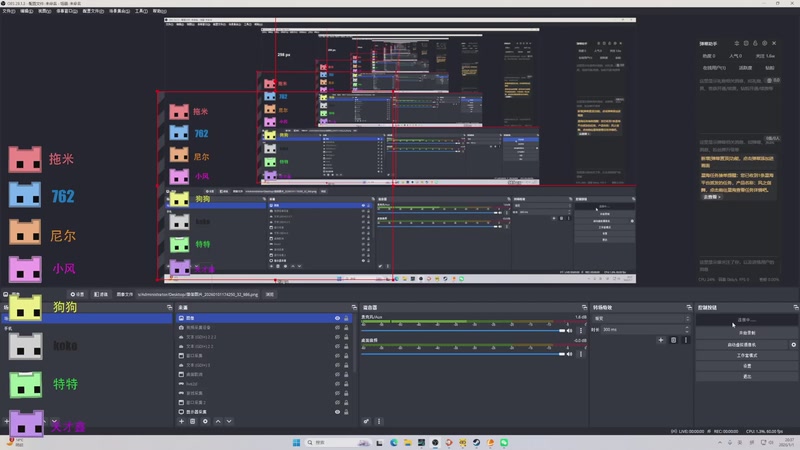The image size is (800, 450).
Task: Add a new source with the plus icon
Action: (181, 421)
